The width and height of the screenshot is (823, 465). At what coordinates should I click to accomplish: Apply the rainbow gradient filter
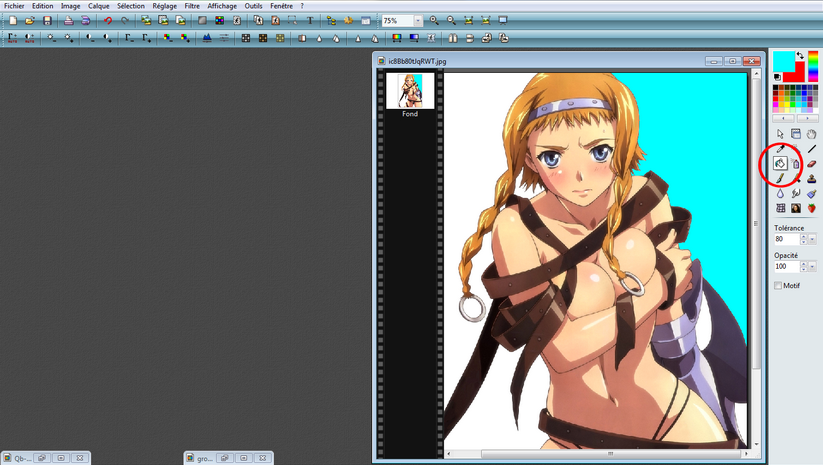click(396, 38)
